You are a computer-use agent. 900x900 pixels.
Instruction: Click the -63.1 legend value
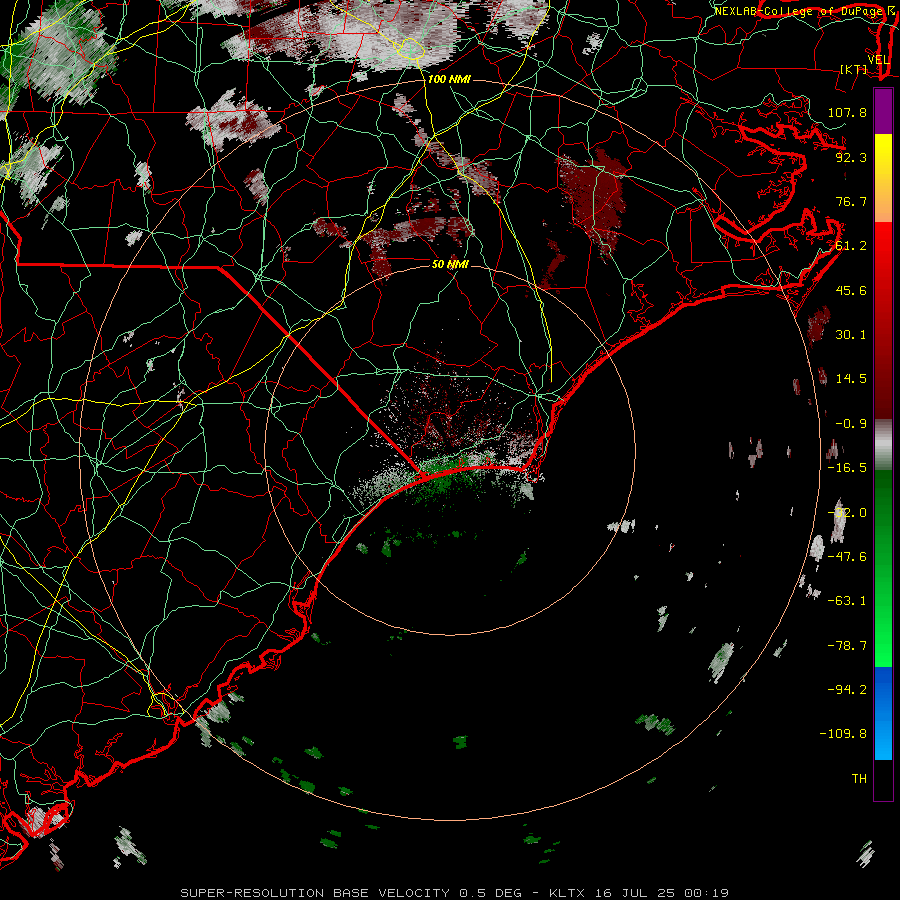847,601
